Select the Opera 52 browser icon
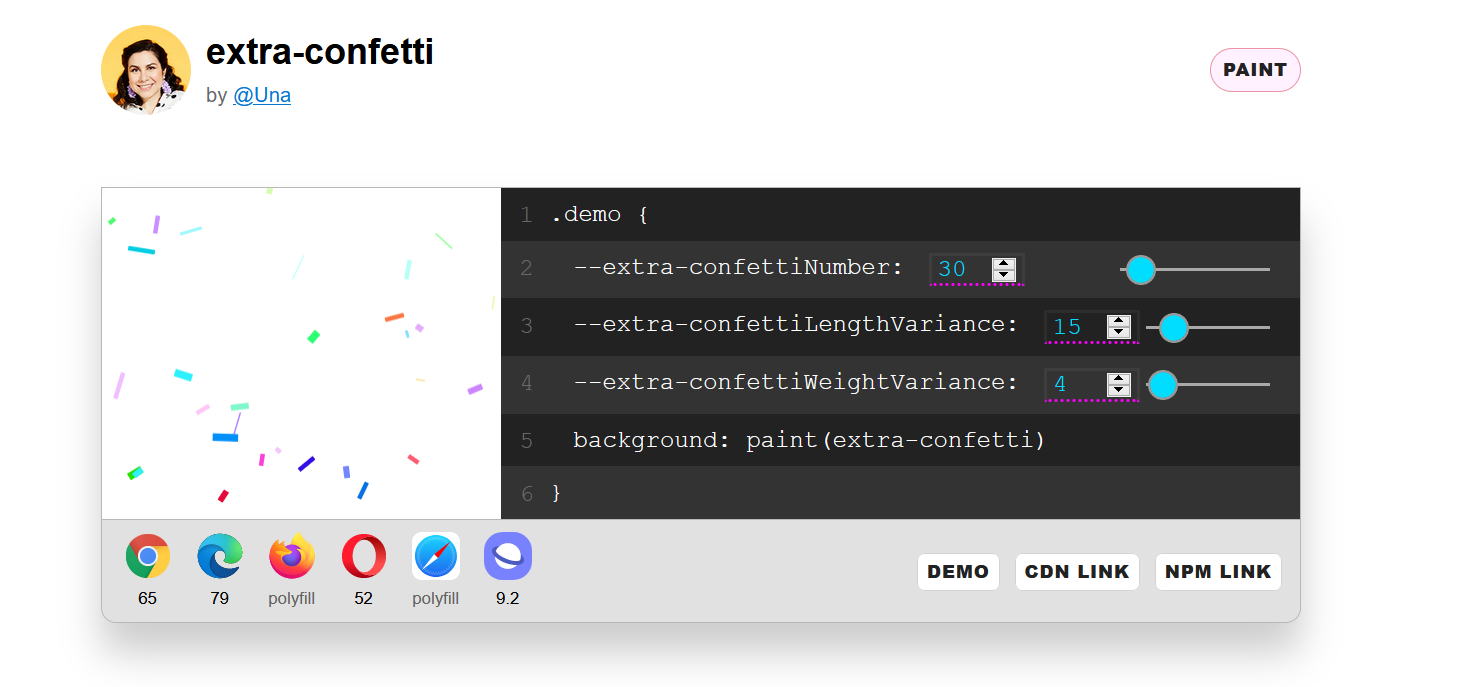The width and height of the screenshot is (1457, 687). [x=363, y=556]
